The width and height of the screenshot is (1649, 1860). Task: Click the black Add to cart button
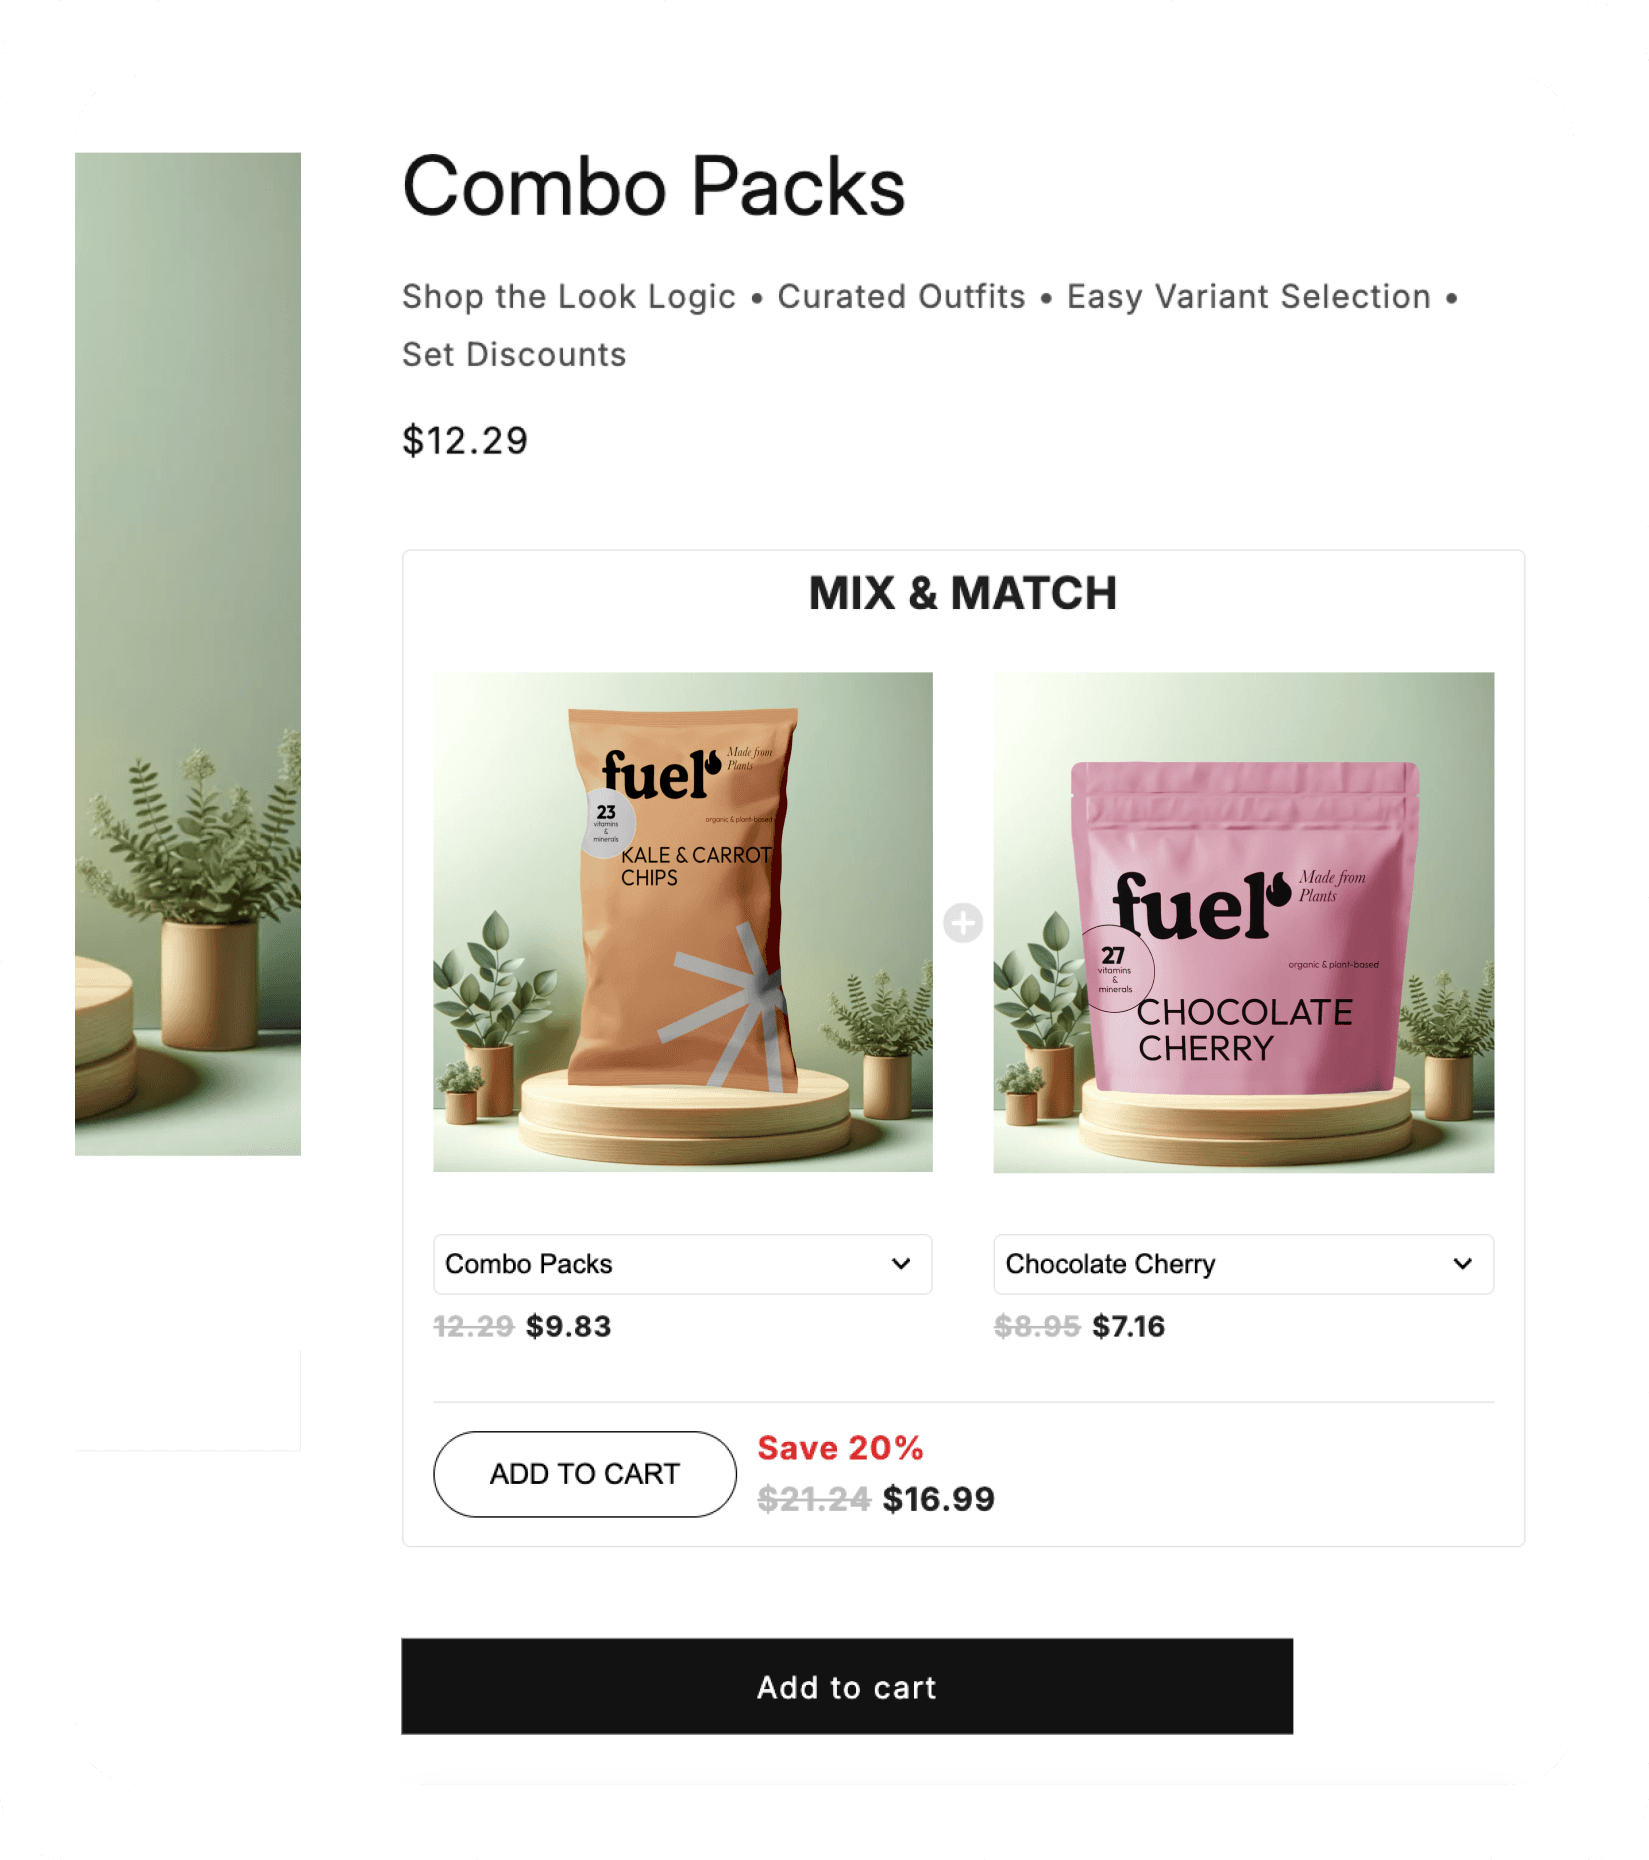[x=847, y=1686]
